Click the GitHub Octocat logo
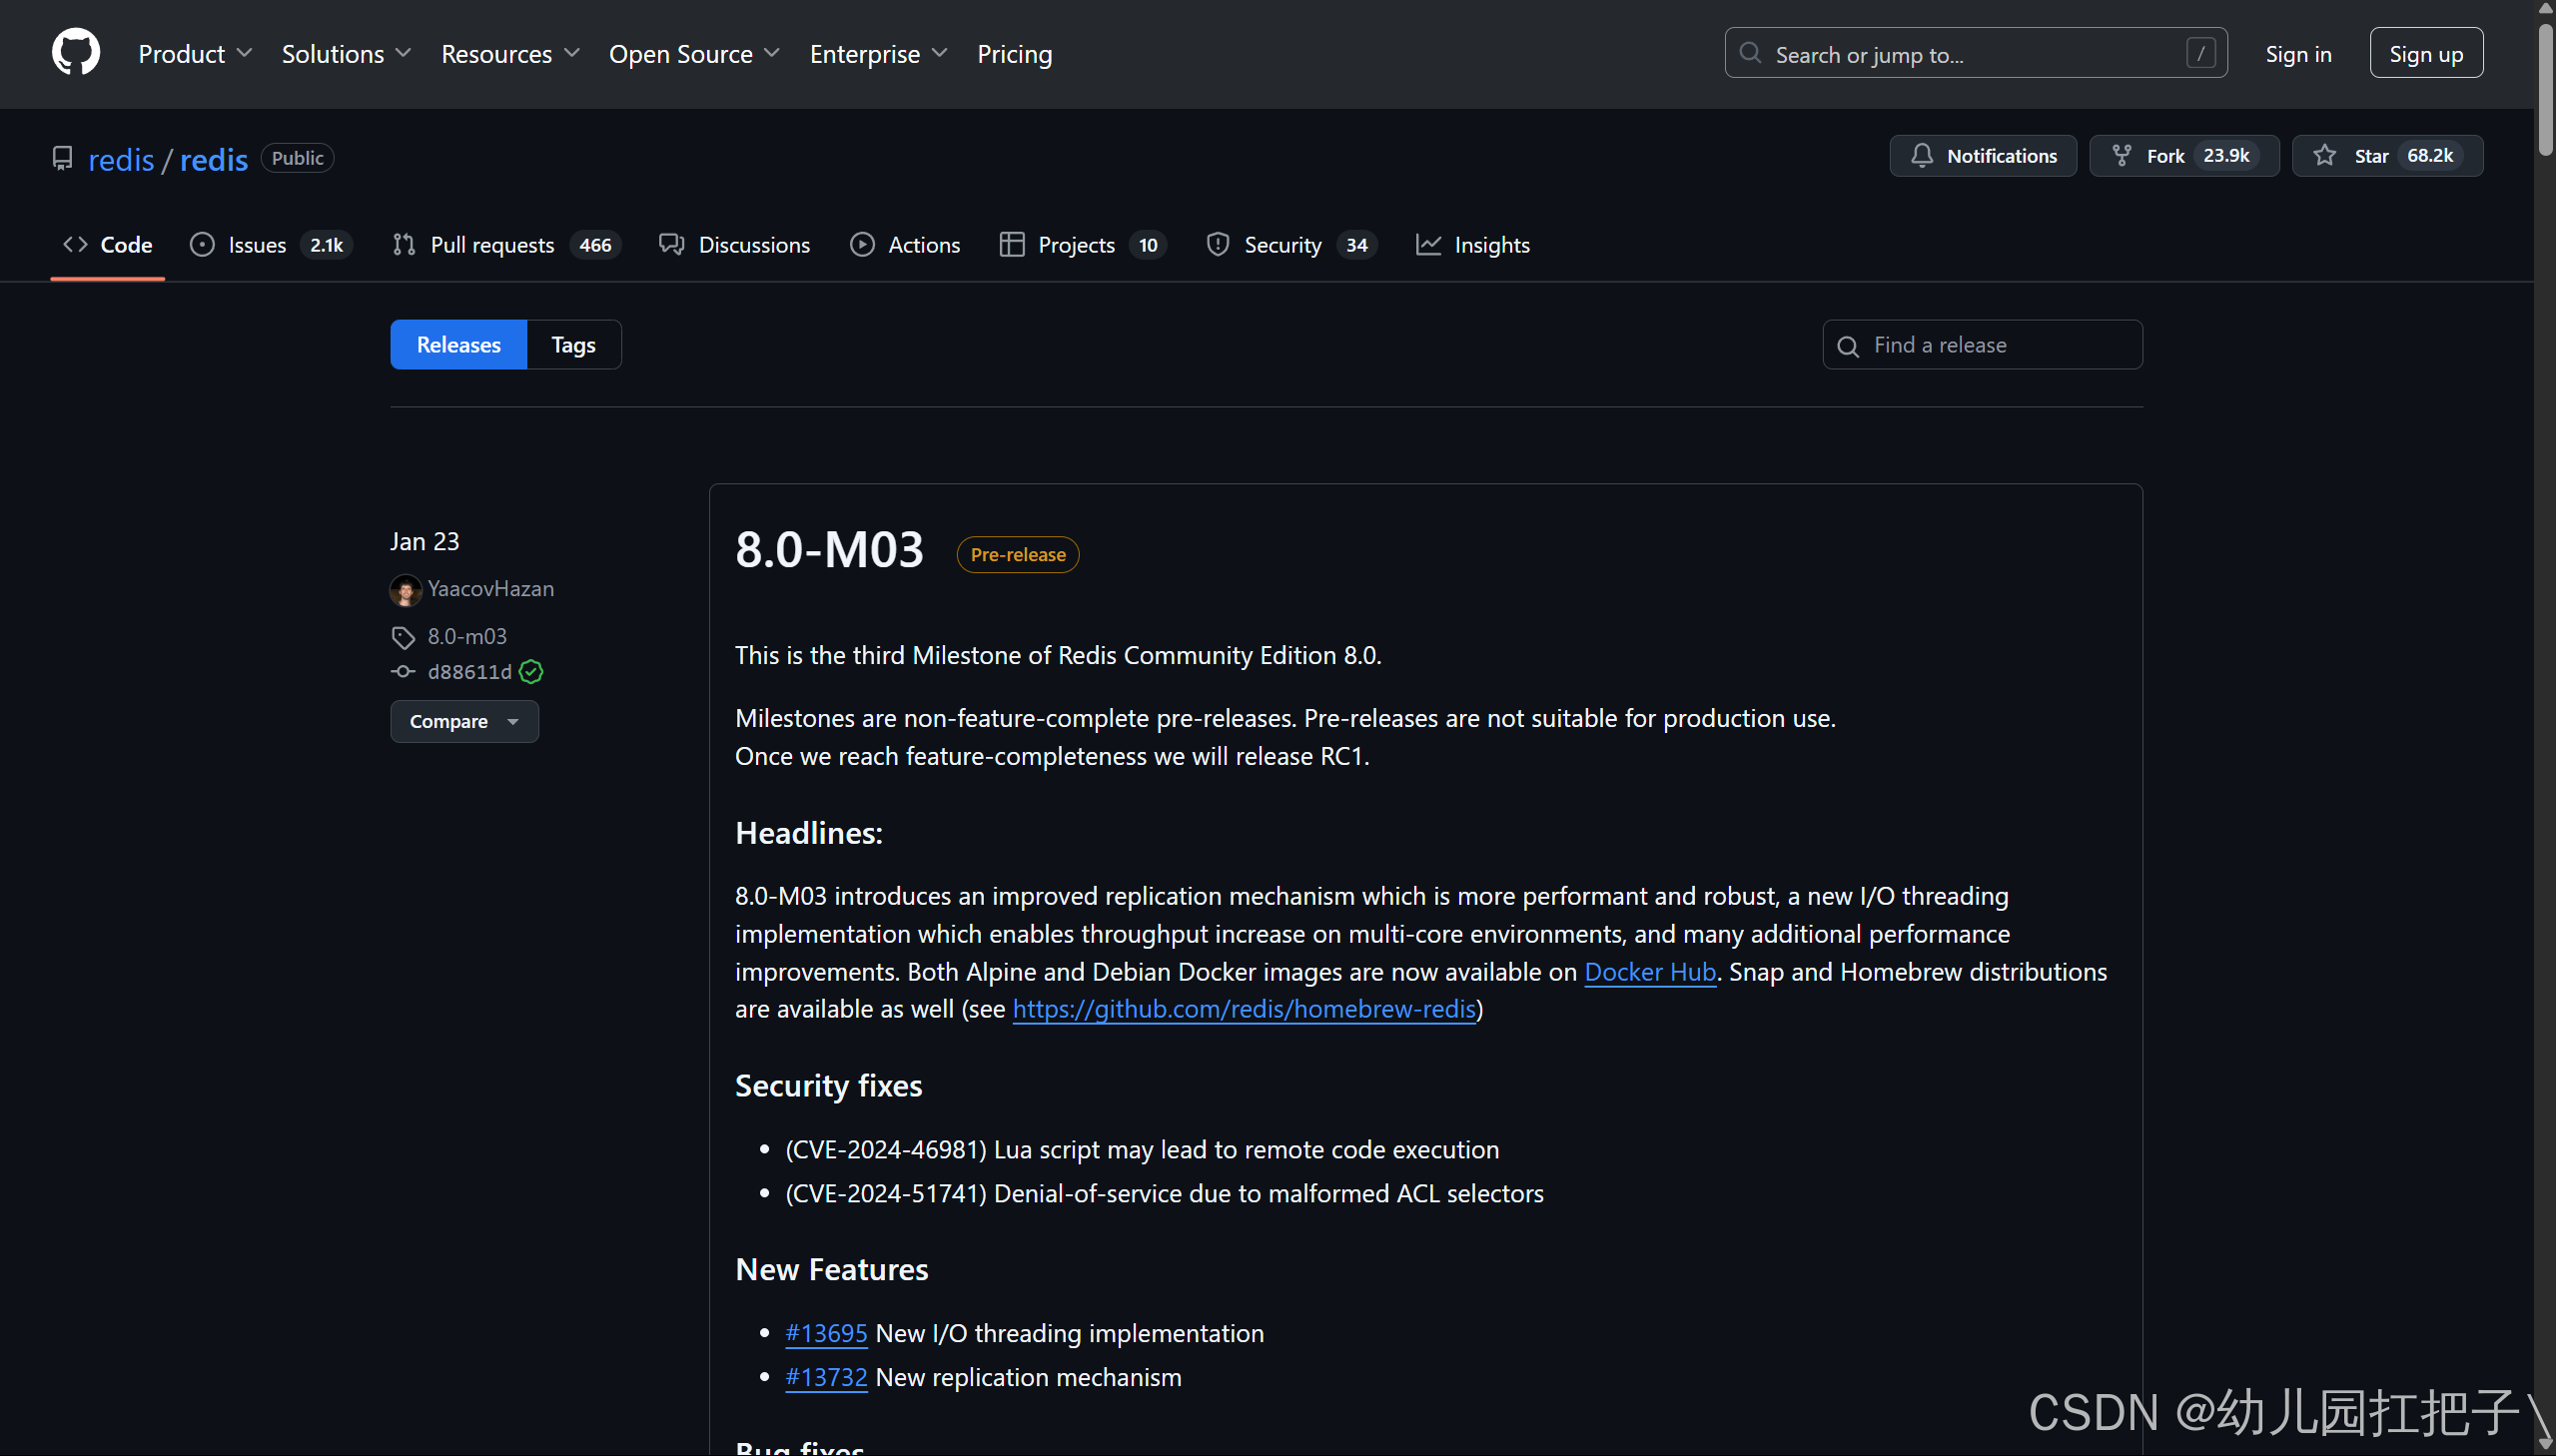The height and width of the screenshot is (1456, 2556). point(76,53)
